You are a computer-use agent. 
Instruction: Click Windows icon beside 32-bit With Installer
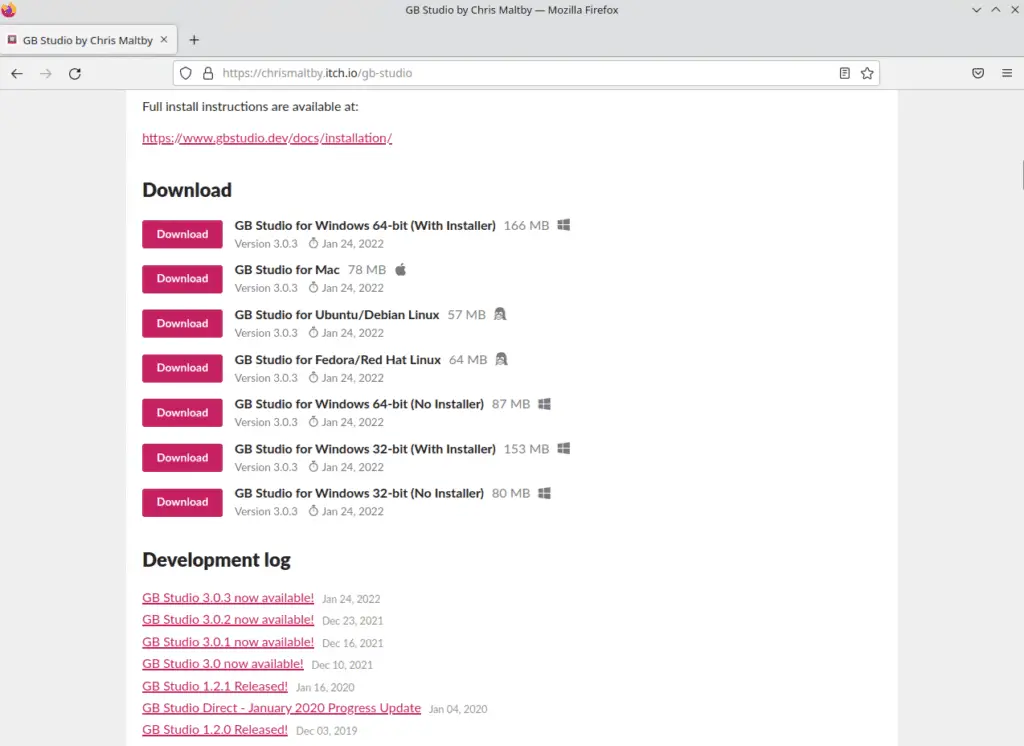[564, 449]
